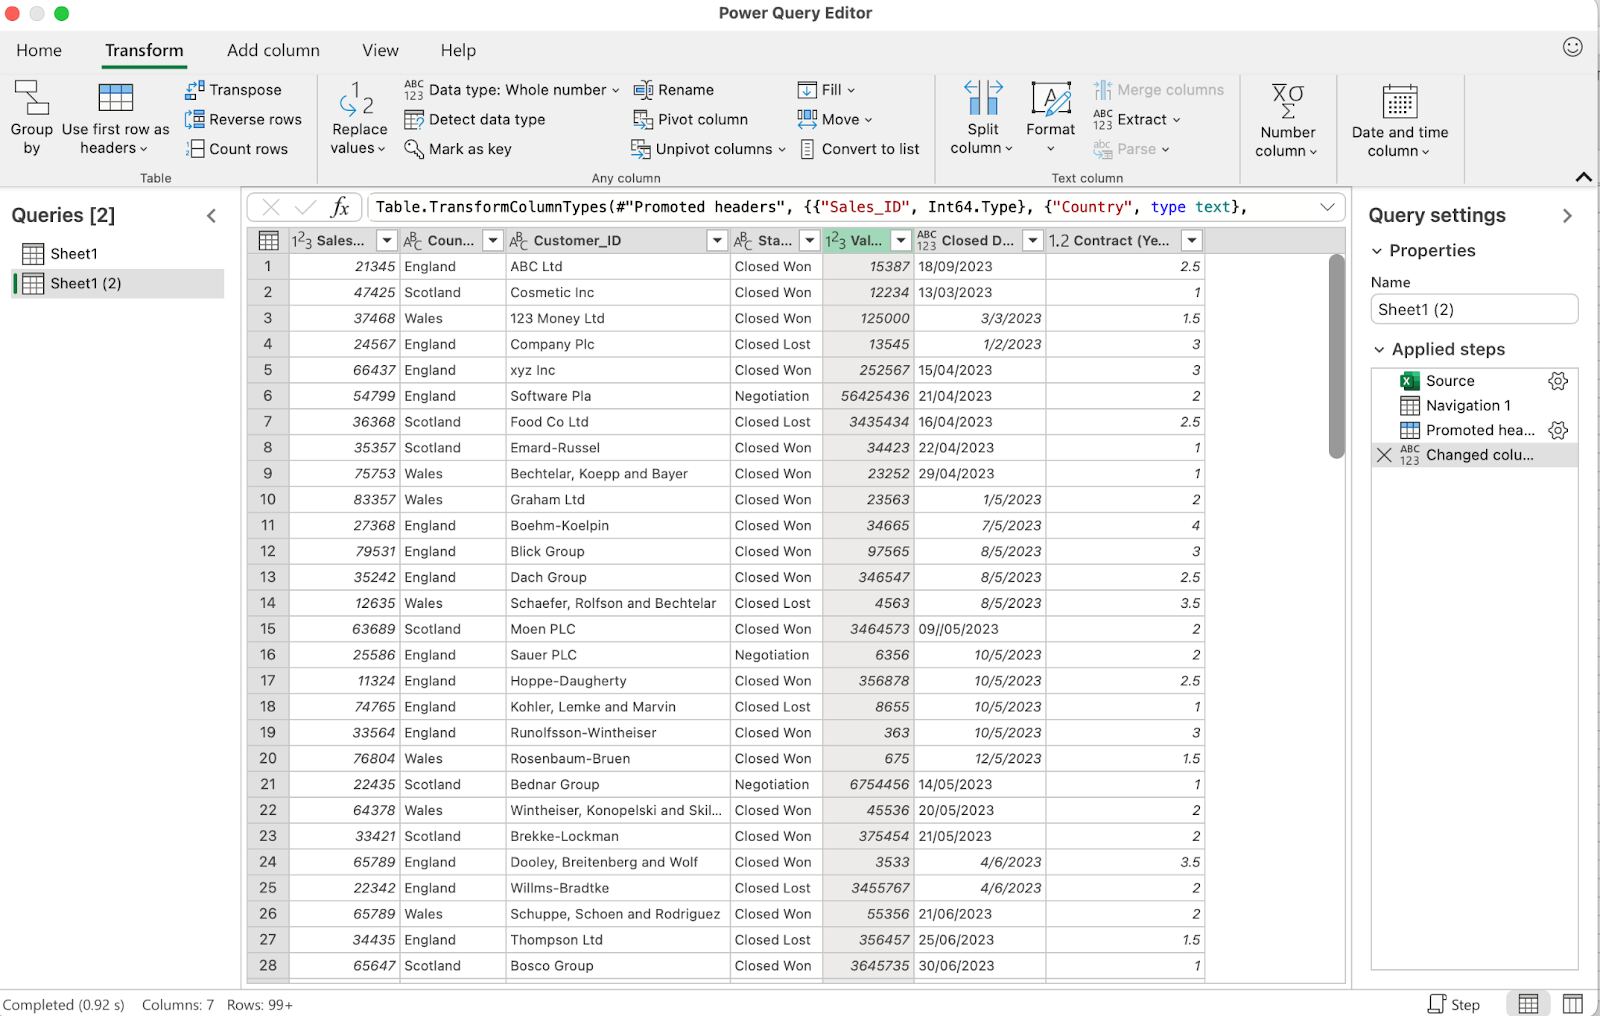Select the Sheet1 (2) query
Viewport: 1600px width, 1016px height.
pyautogui.click(x=118, y=284)
